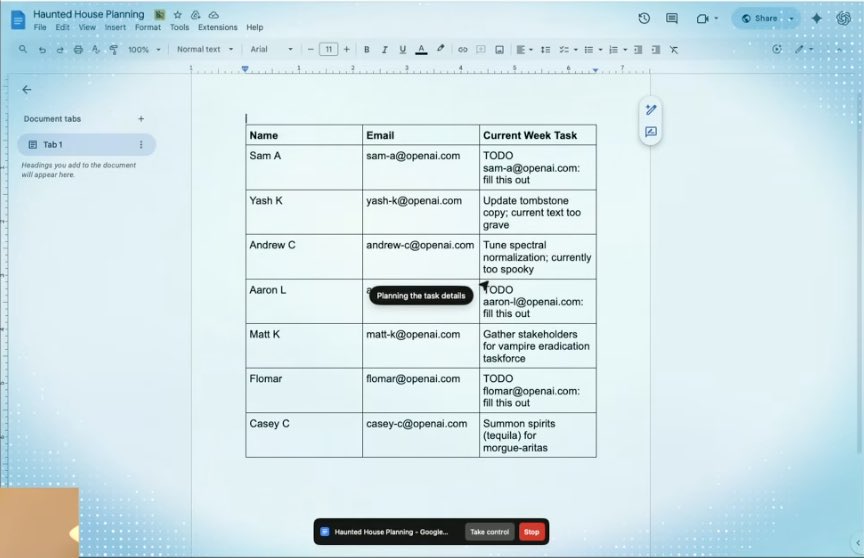Open the Google Docs home icon
The width and height of the screenshot is (864, 558).
click(x=18, y=20)
